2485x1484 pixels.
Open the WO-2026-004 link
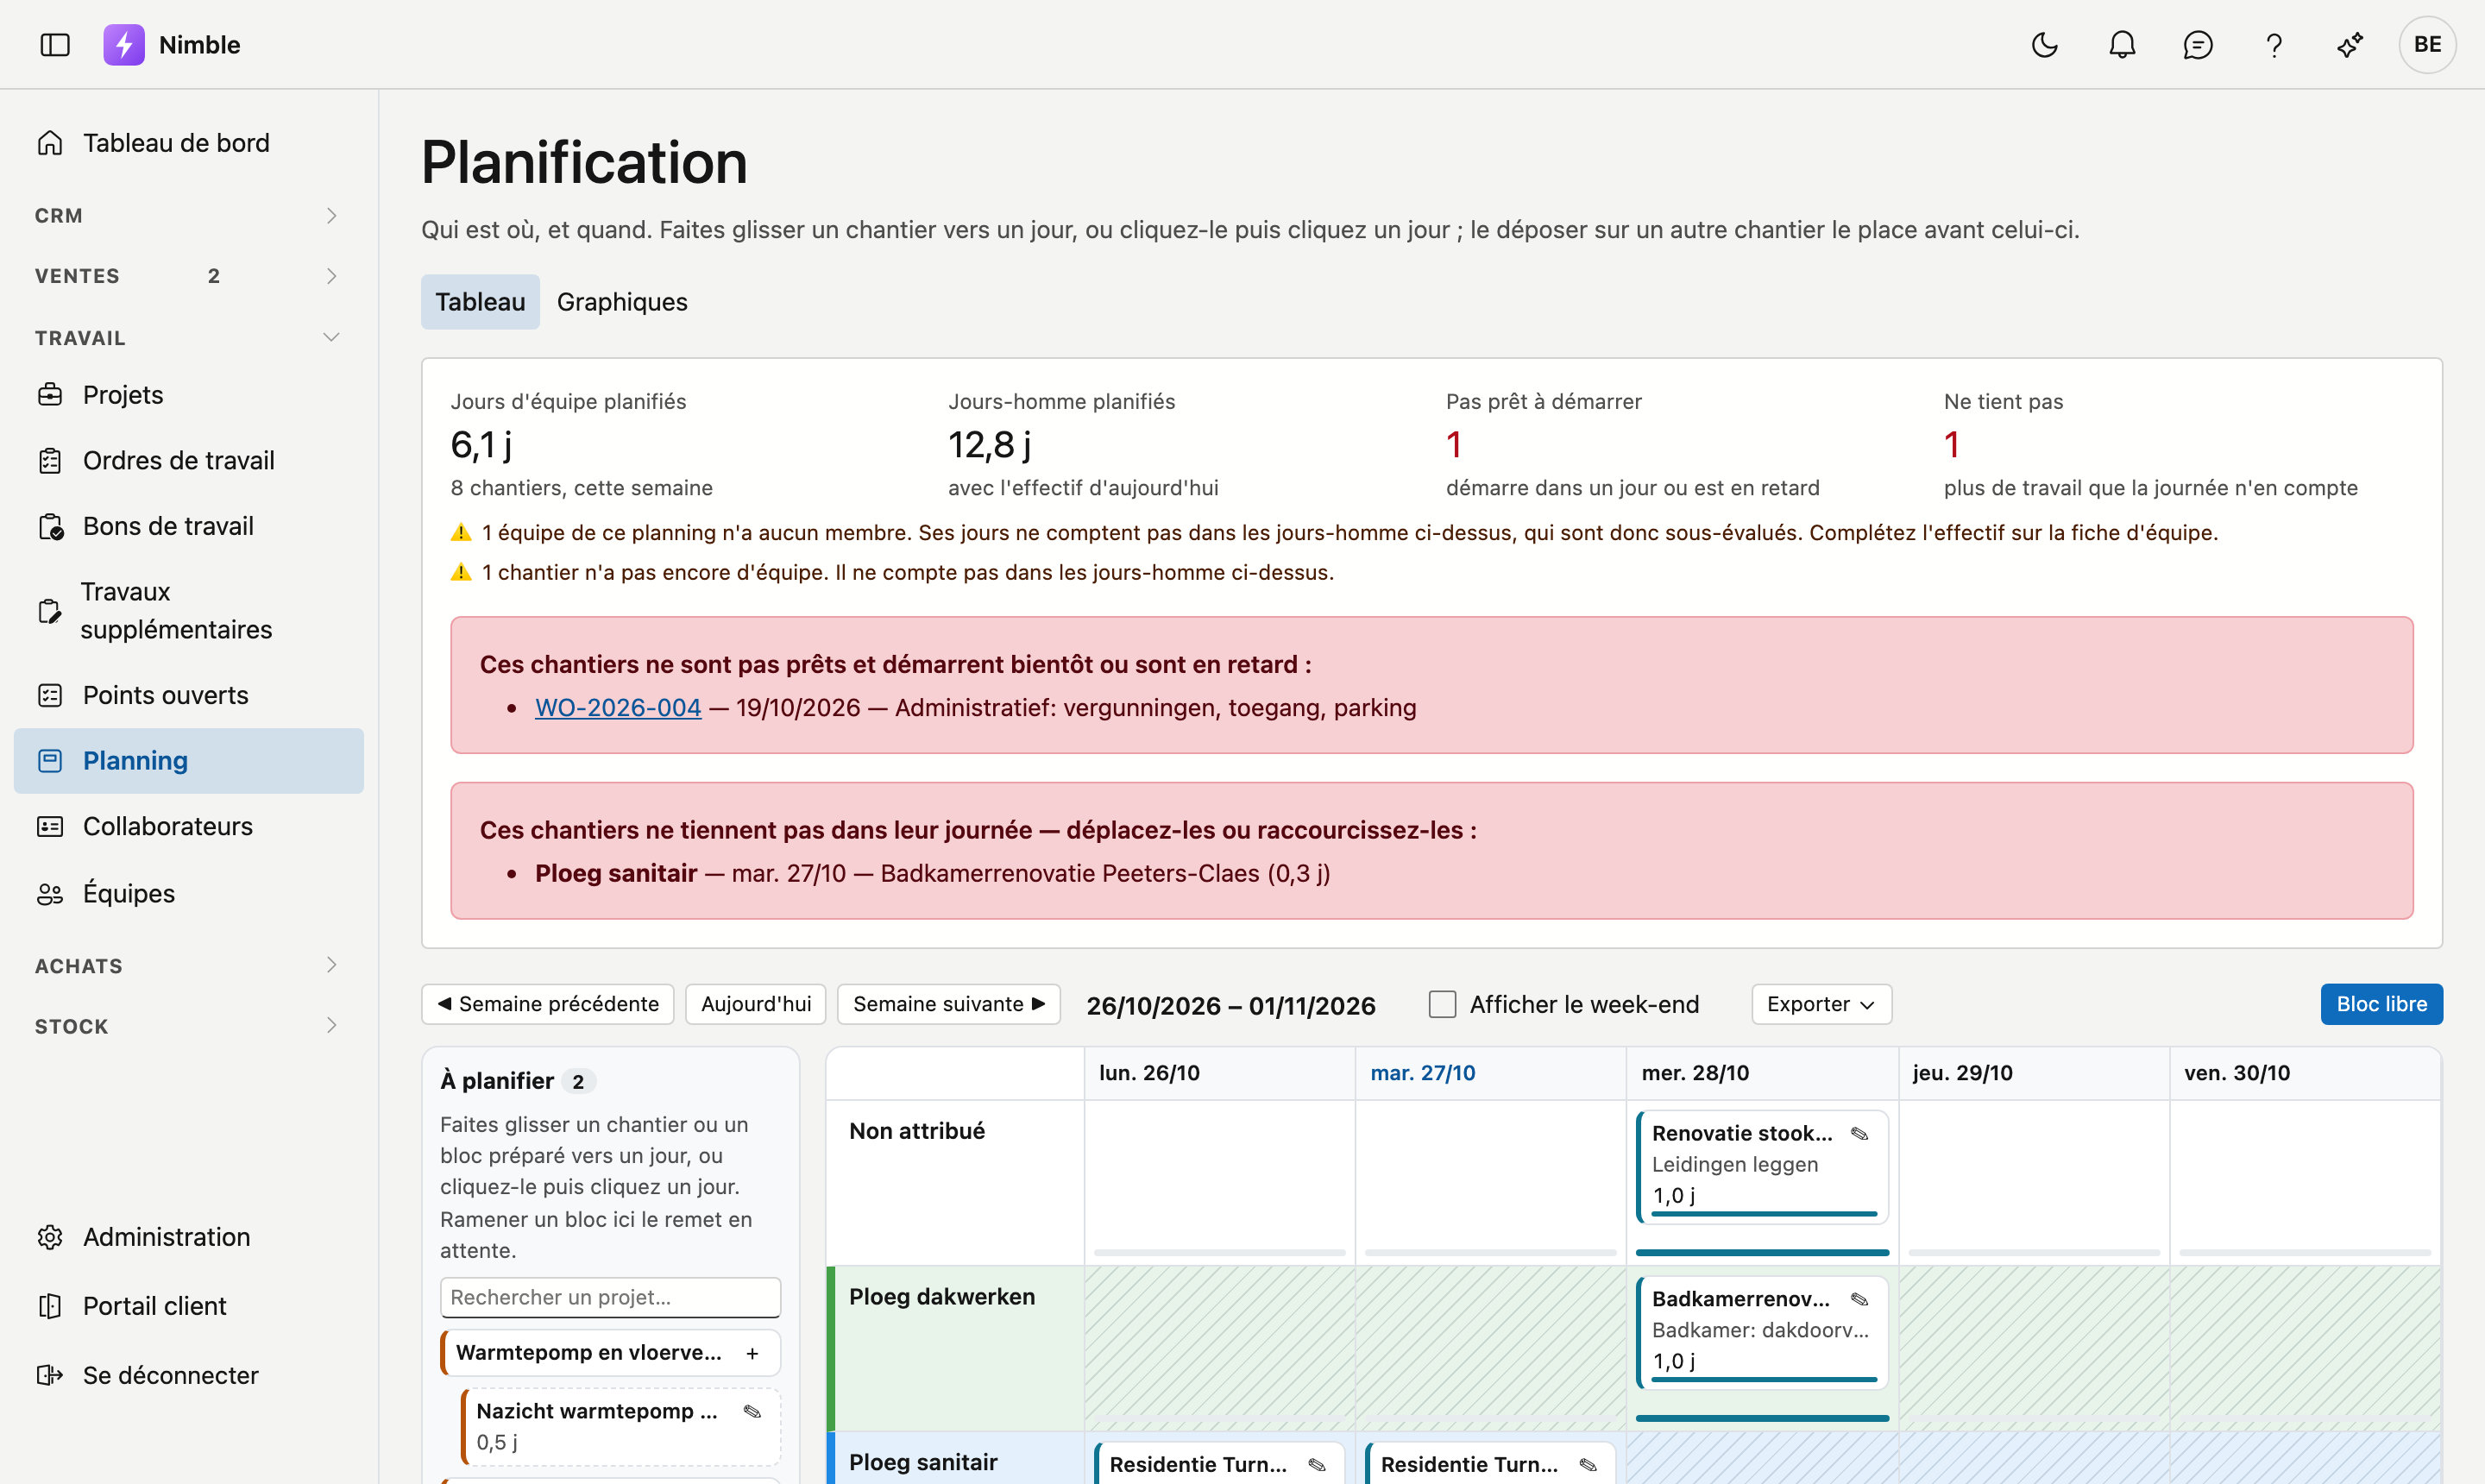618,708
